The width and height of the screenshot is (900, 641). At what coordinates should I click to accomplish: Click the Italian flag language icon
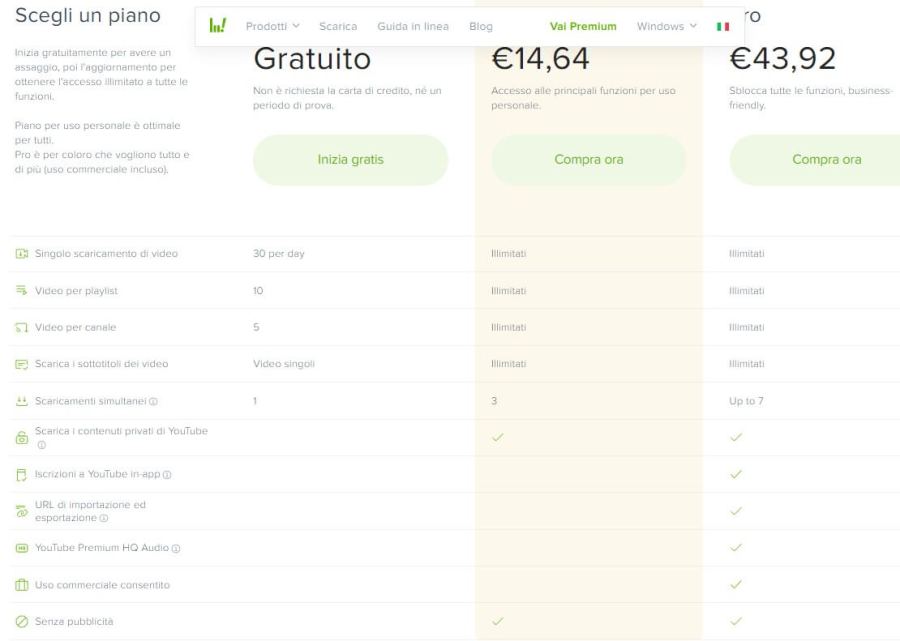coord(723,26)
